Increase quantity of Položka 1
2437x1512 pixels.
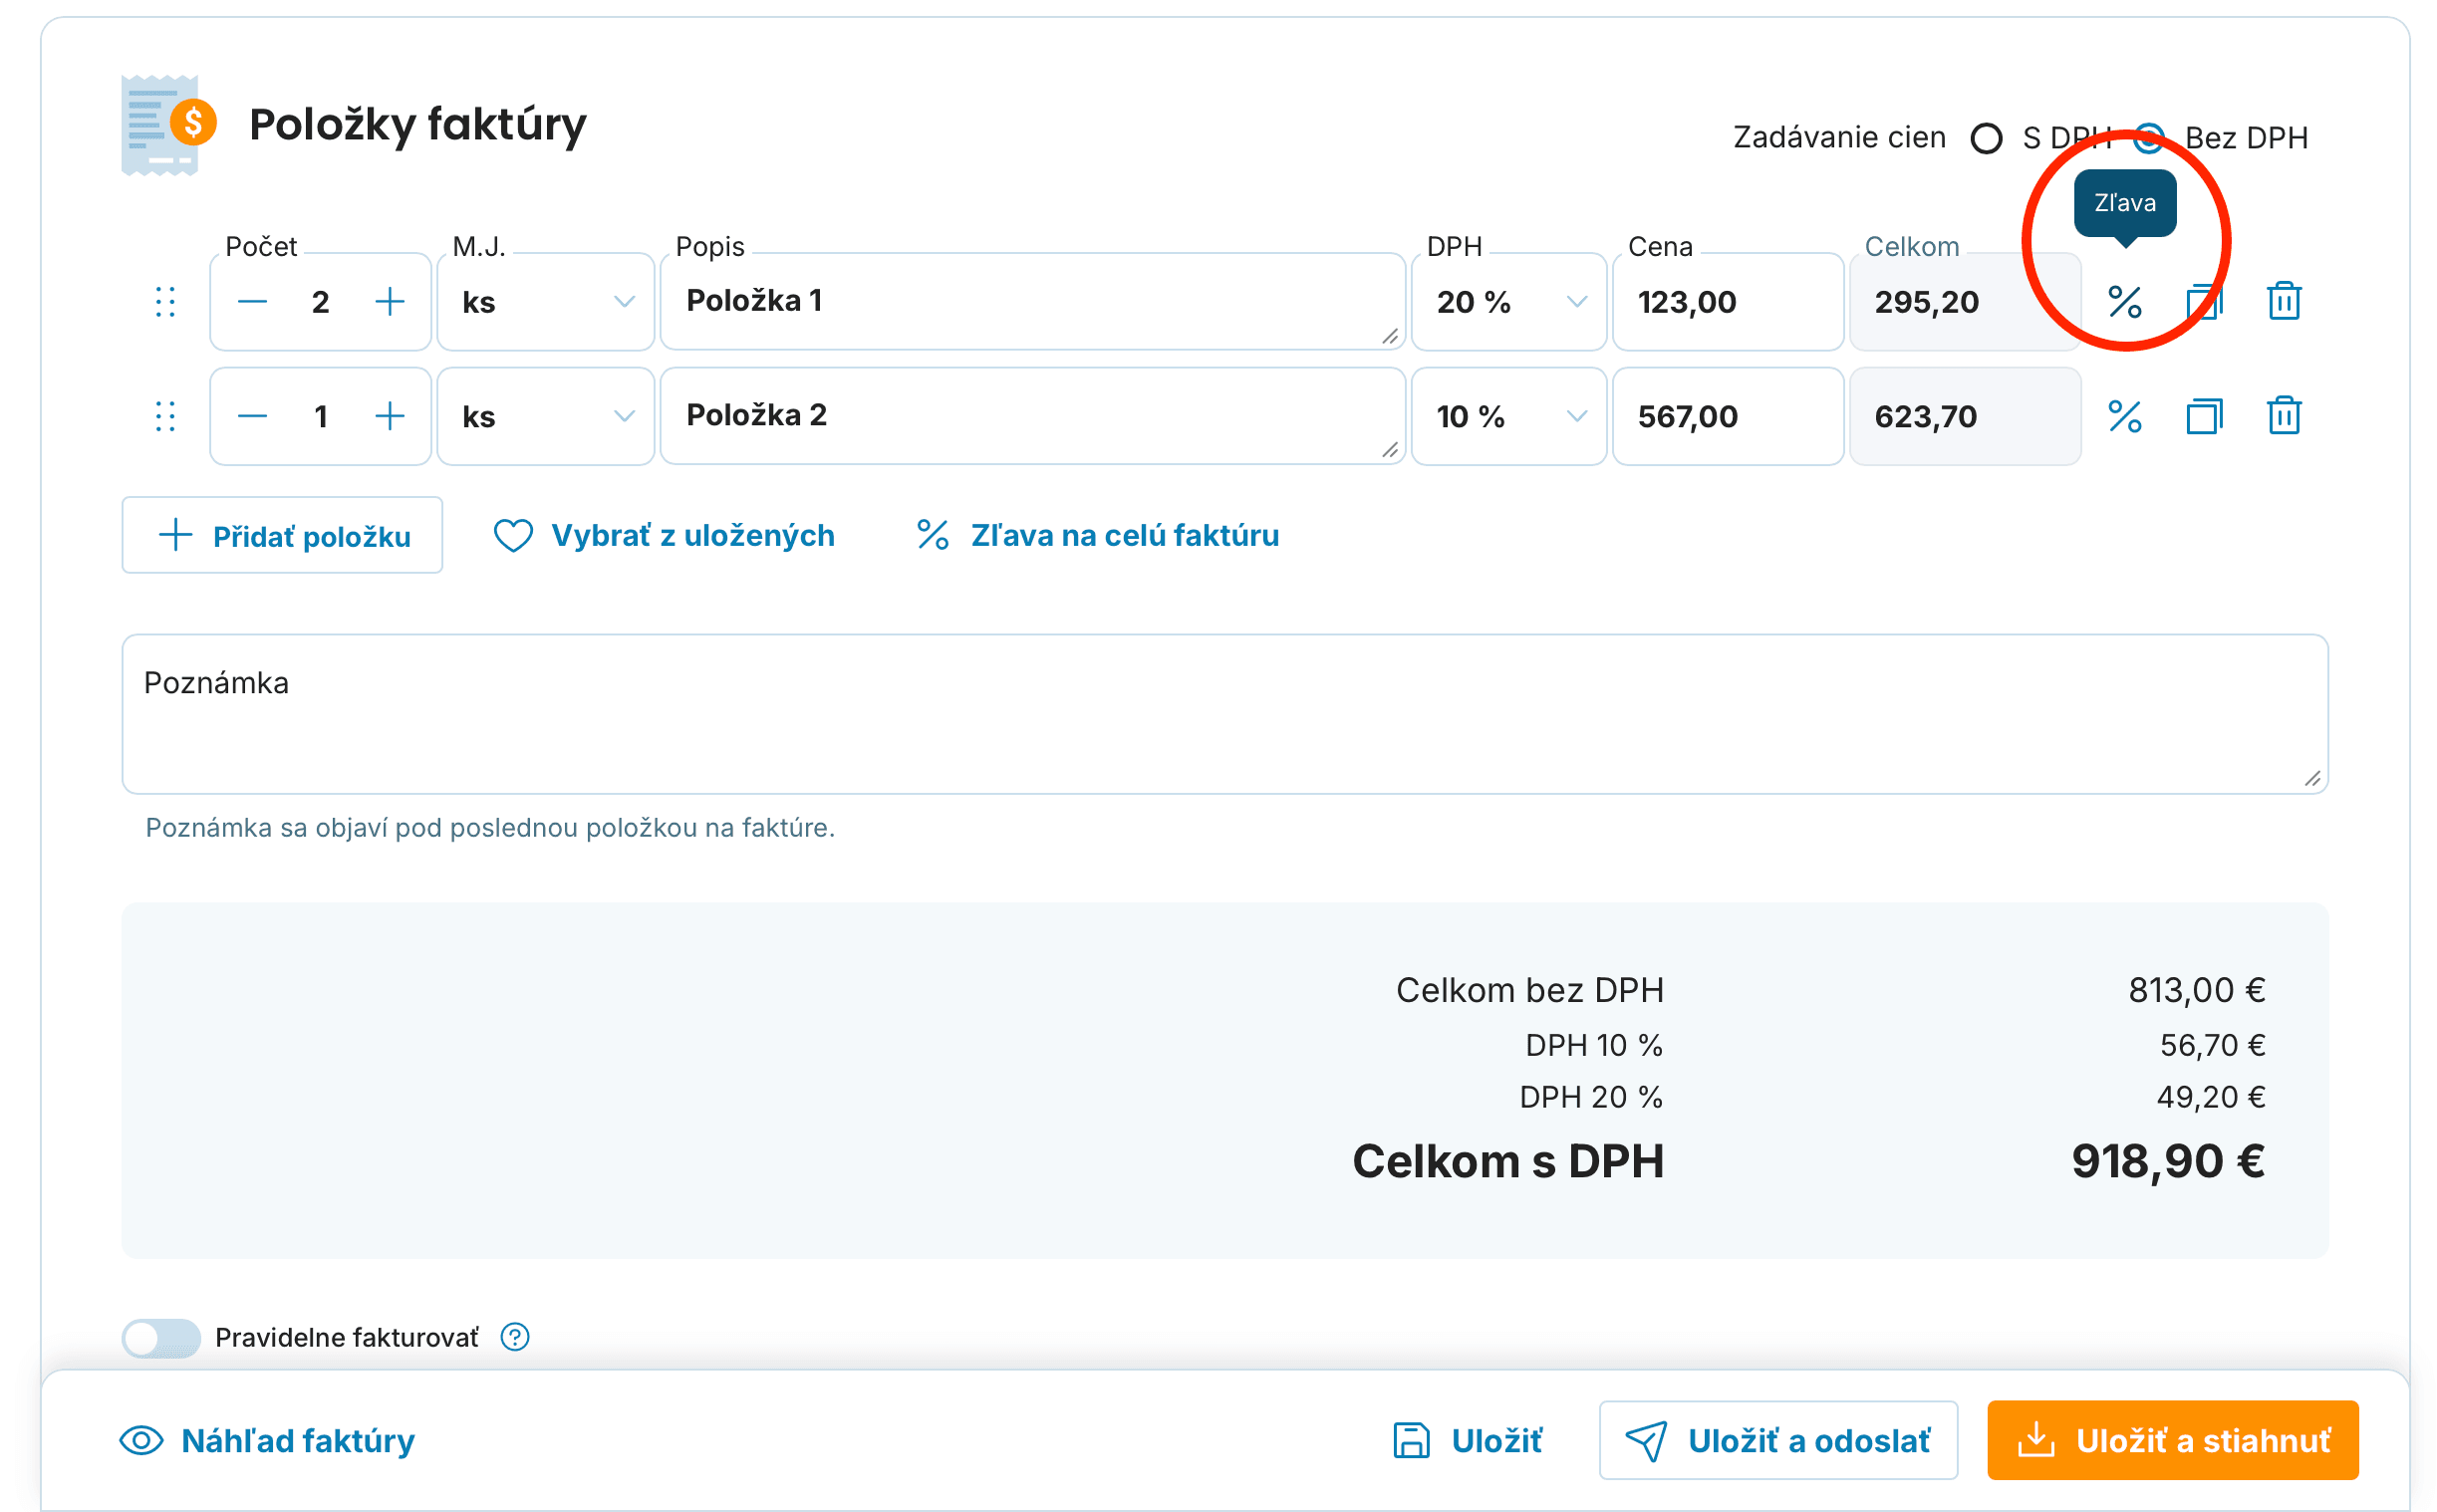coord(389,301)
